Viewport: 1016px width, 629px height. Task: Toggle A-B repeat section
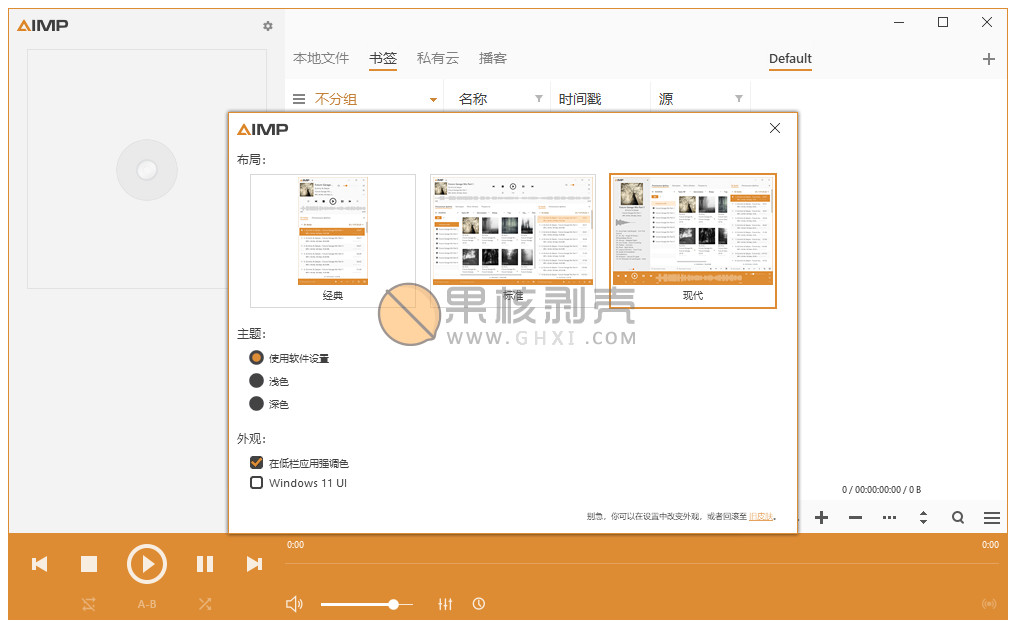point(146,604)
